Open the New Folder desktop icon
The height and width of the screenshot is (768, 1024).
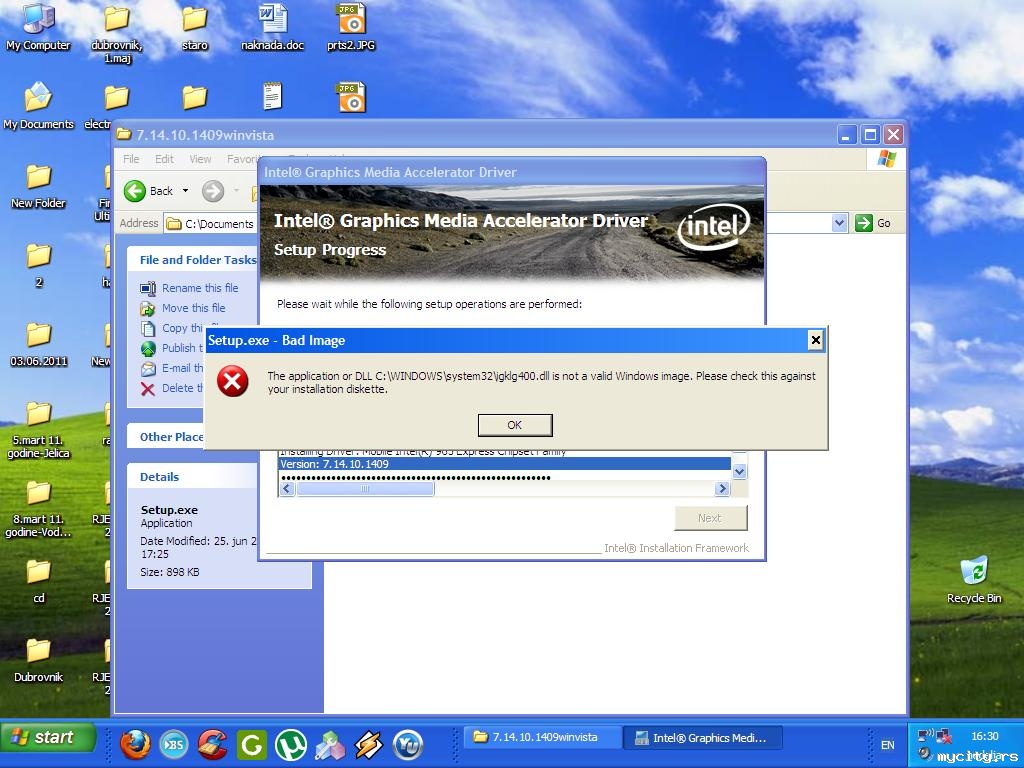coord(39,186)
